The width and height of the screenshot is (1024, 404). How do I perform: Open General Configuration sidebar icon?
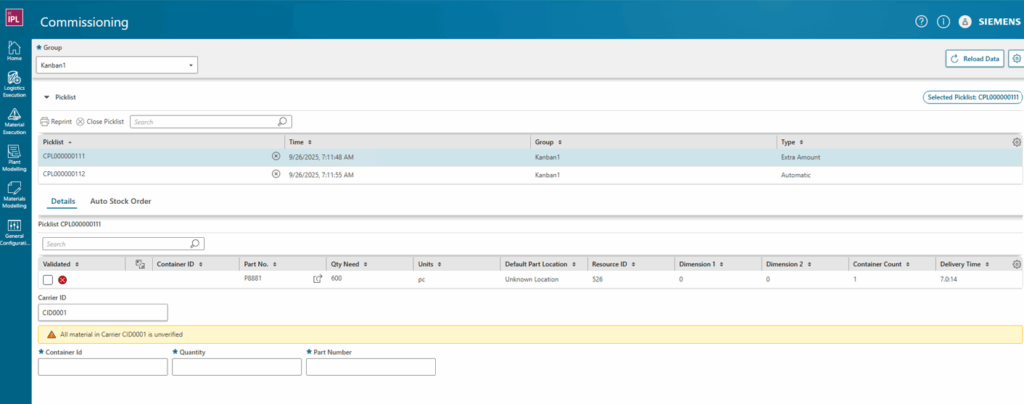(15, 230)
